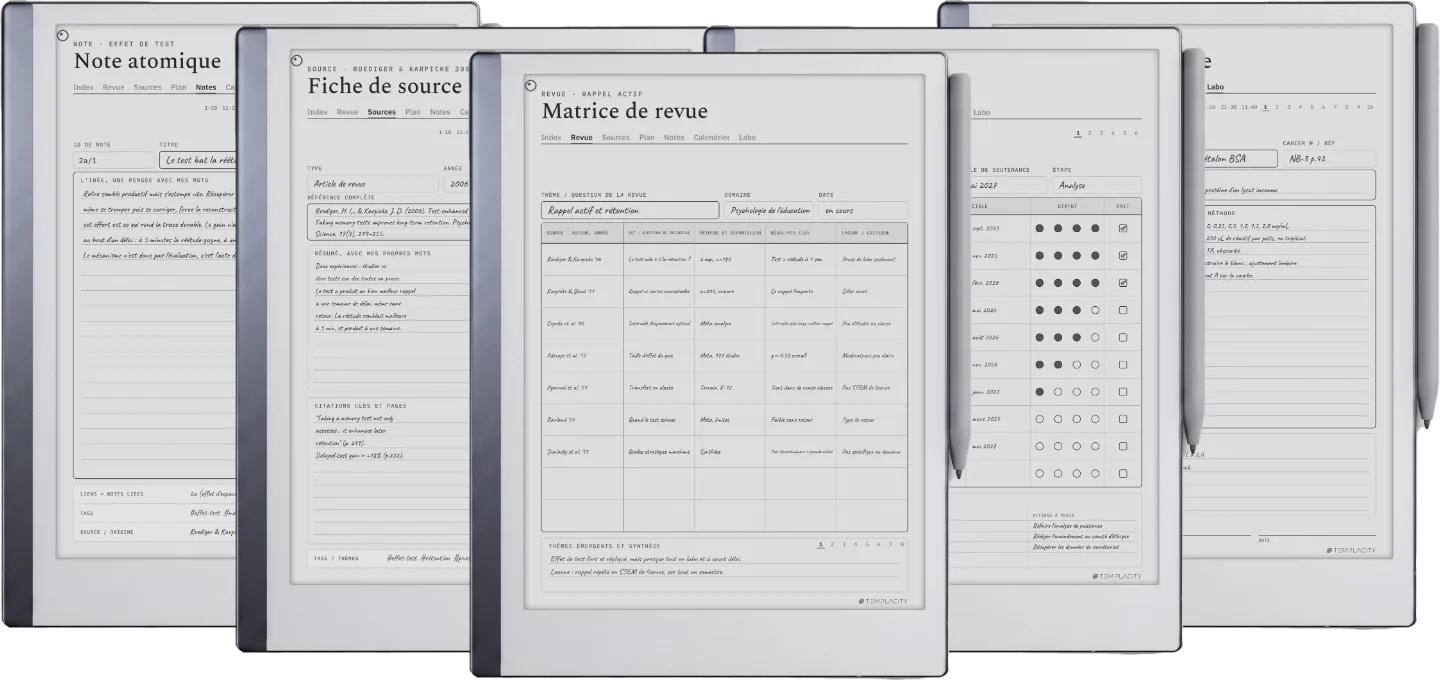Click the Type field 'Article de revue'
The image size is (1440, 681).
point(373,184)
